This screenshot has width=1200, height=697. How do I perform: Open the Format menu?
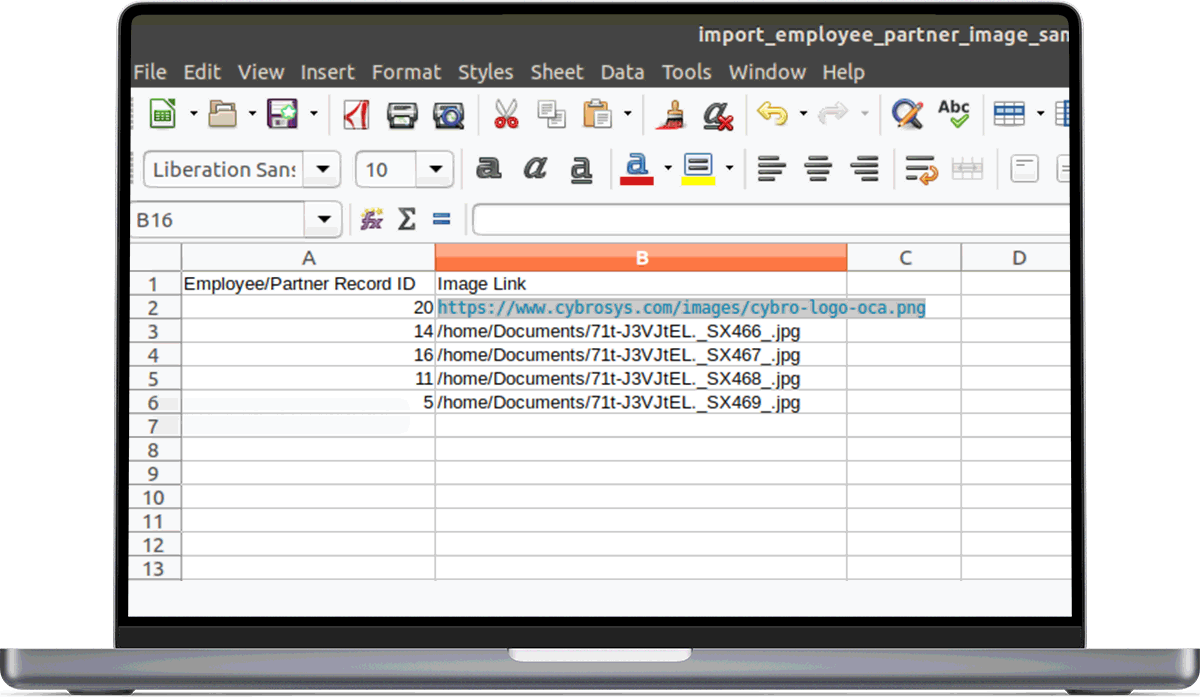click(x=406, y=72)
